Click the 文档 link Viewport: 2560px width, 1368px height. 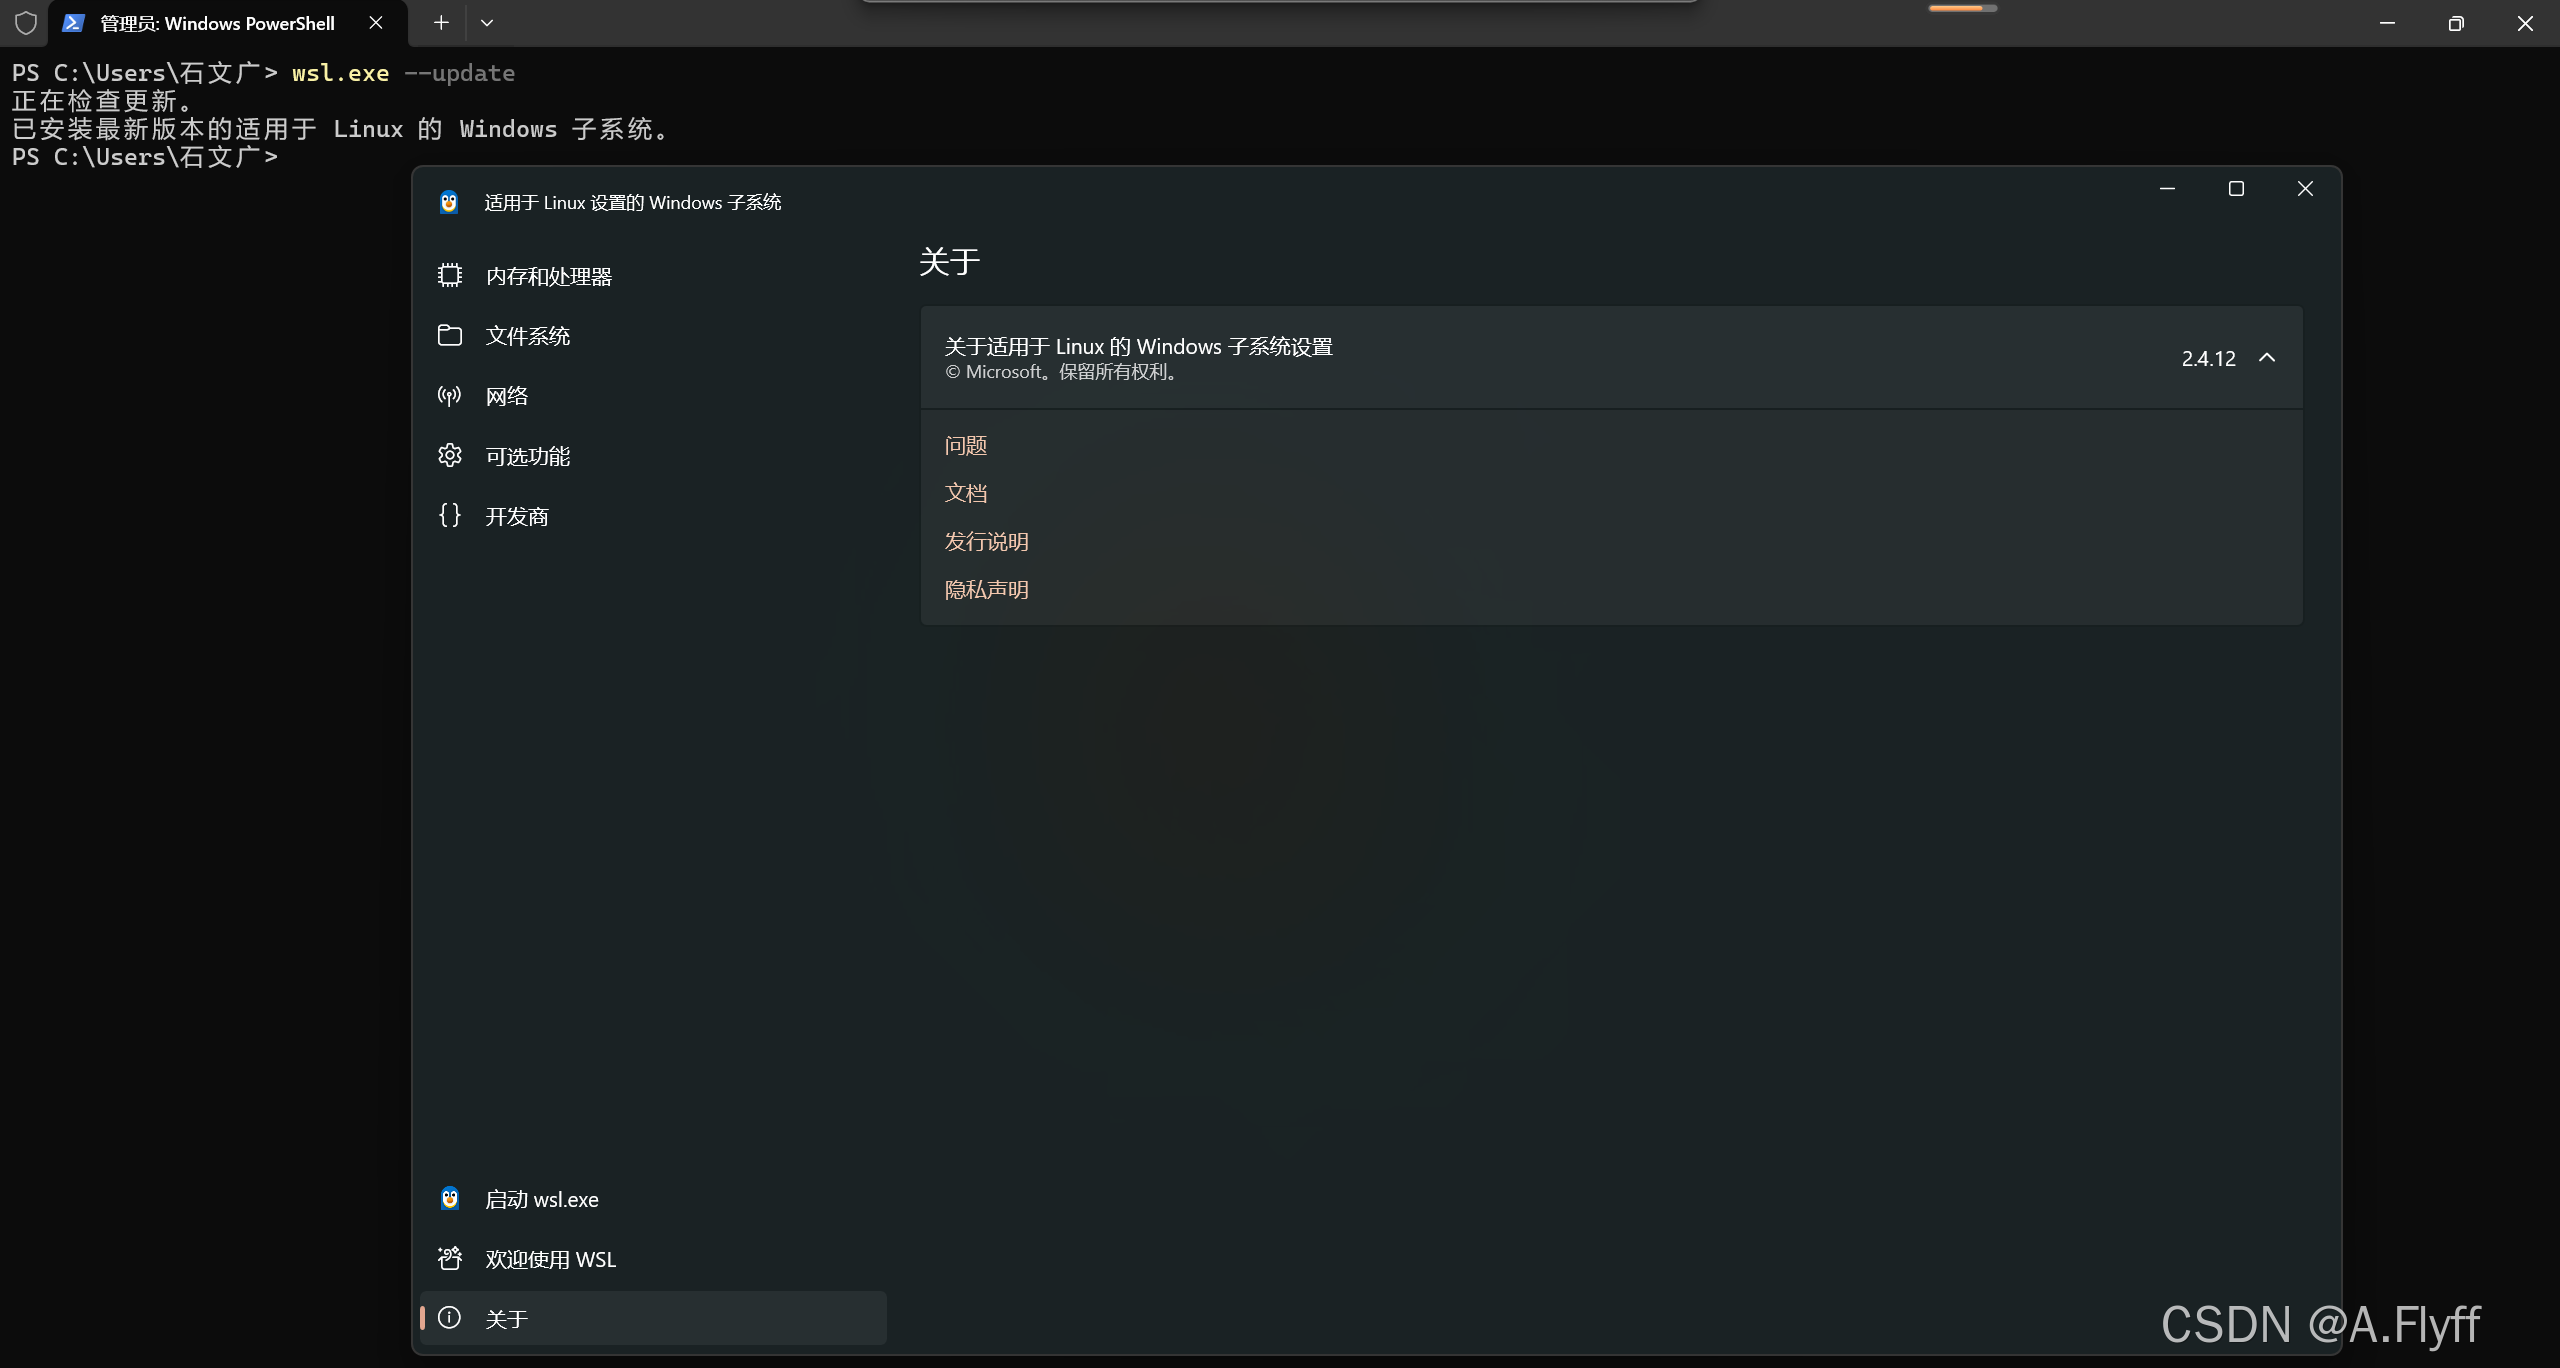tap(966, 494)
